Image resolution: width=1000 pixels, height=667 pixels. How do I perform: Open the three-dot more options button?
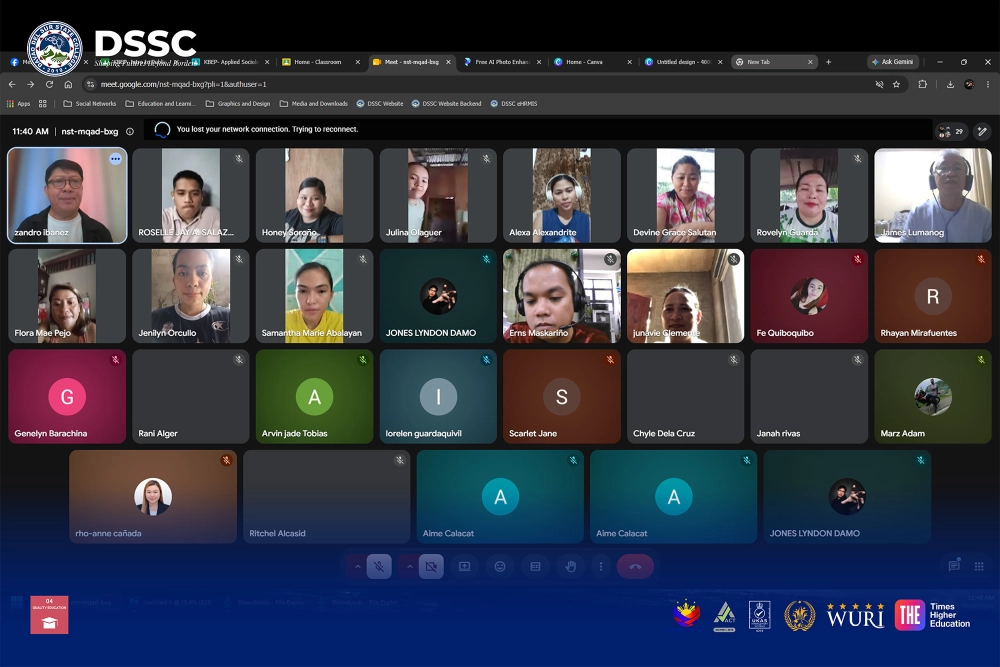coord(601,566)
